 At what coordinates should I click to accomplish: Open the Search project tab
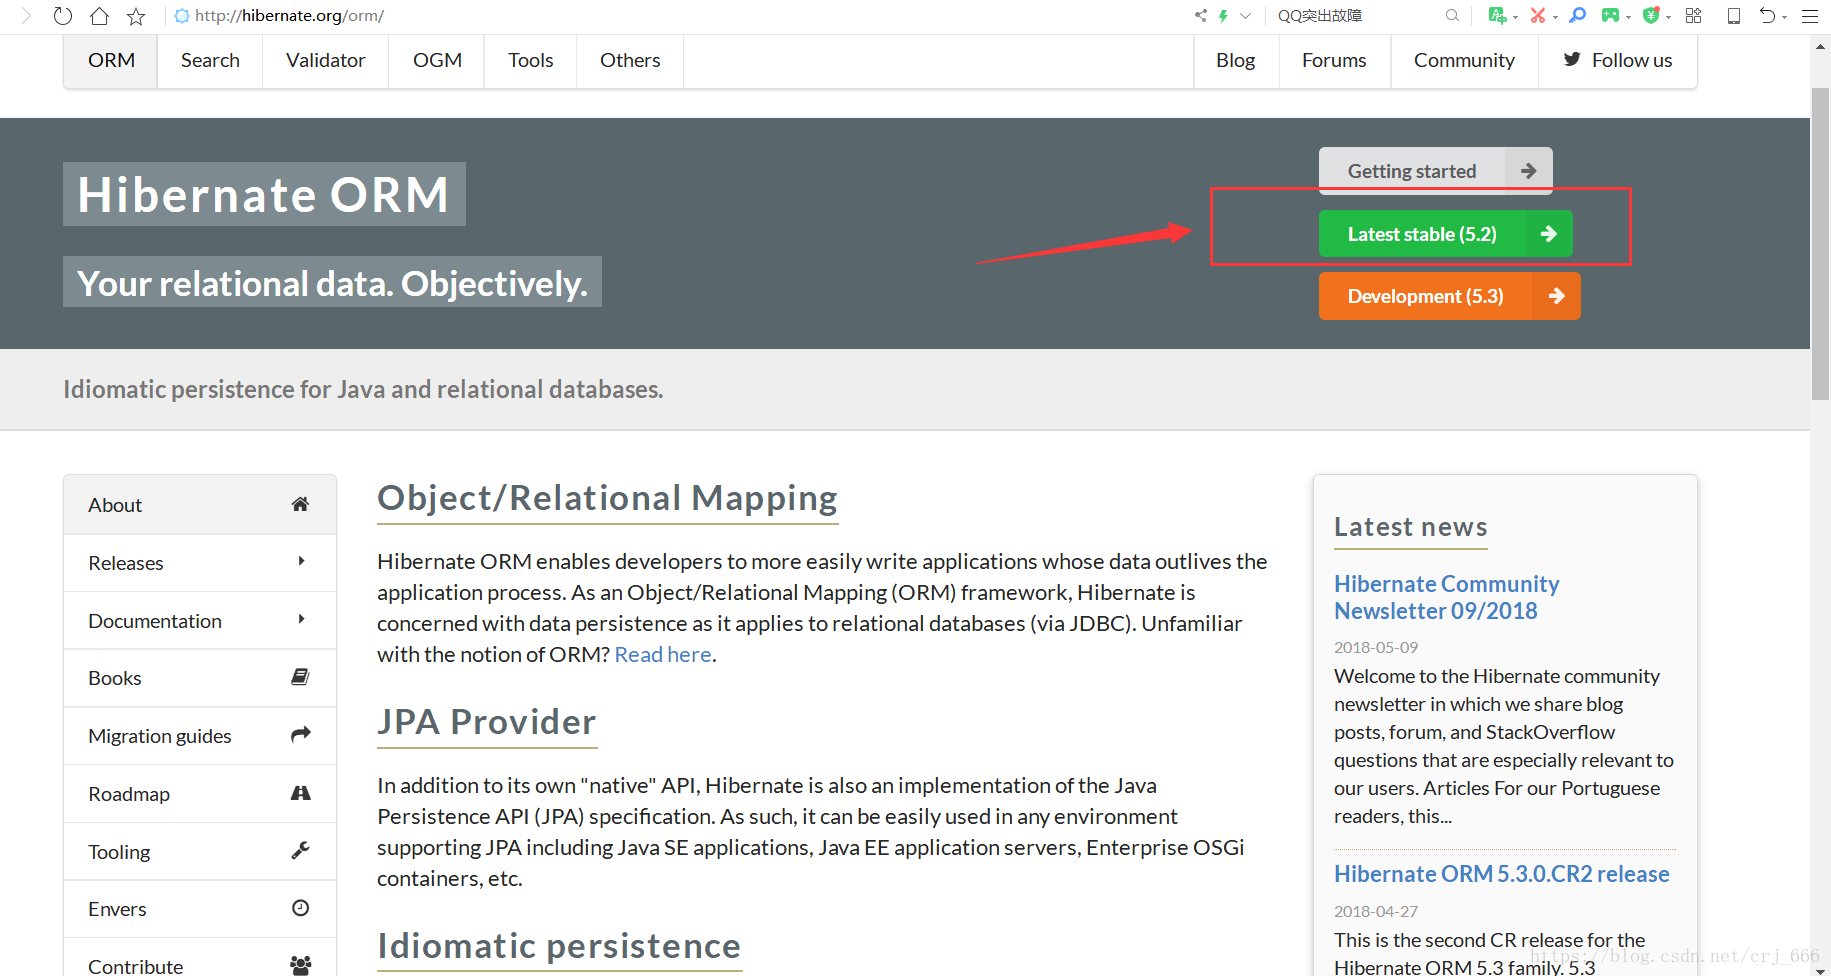[x=210, y=60]
